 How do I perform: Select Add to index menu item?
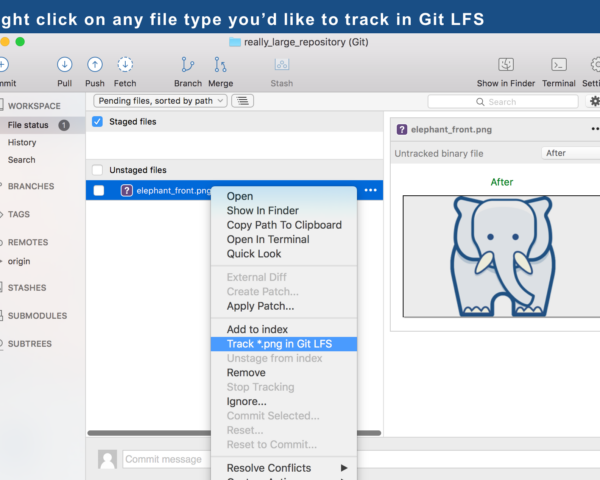[x=257, y=330]
